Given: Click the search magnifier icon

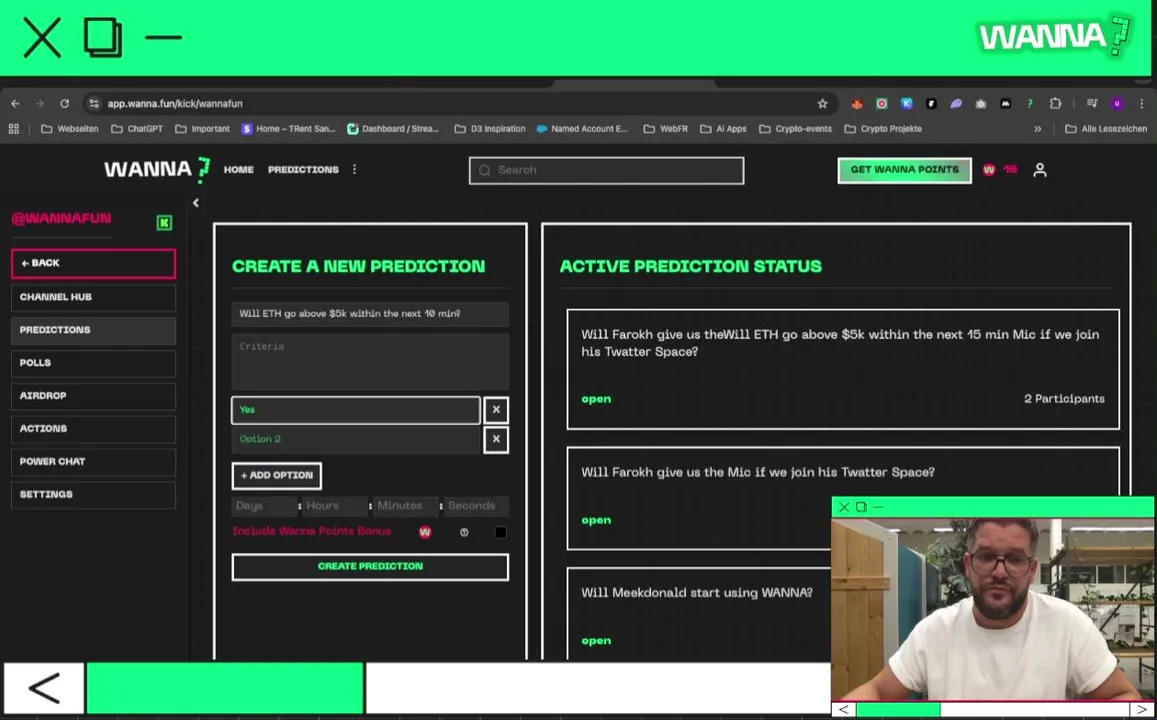Looking at the screenshot, I should click(485, 170).
